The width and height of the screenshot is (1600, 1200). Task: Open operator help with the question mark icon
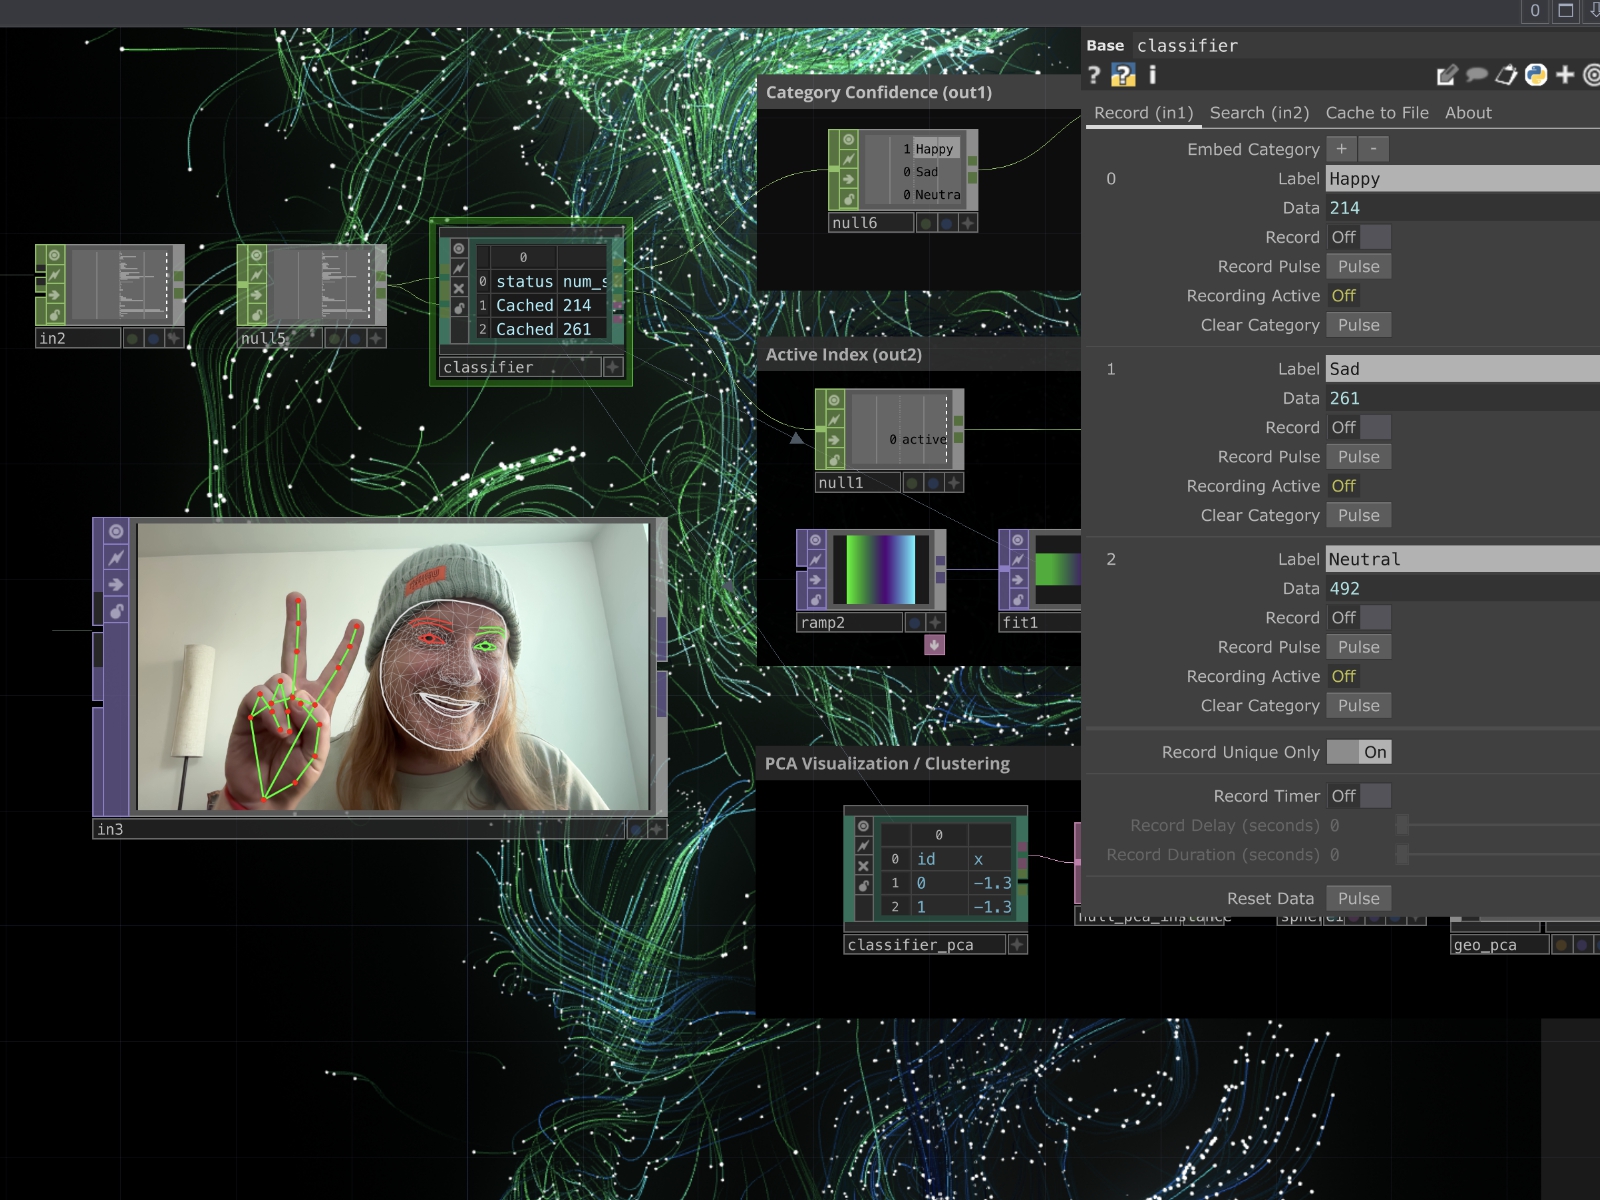pos(1094,75)
